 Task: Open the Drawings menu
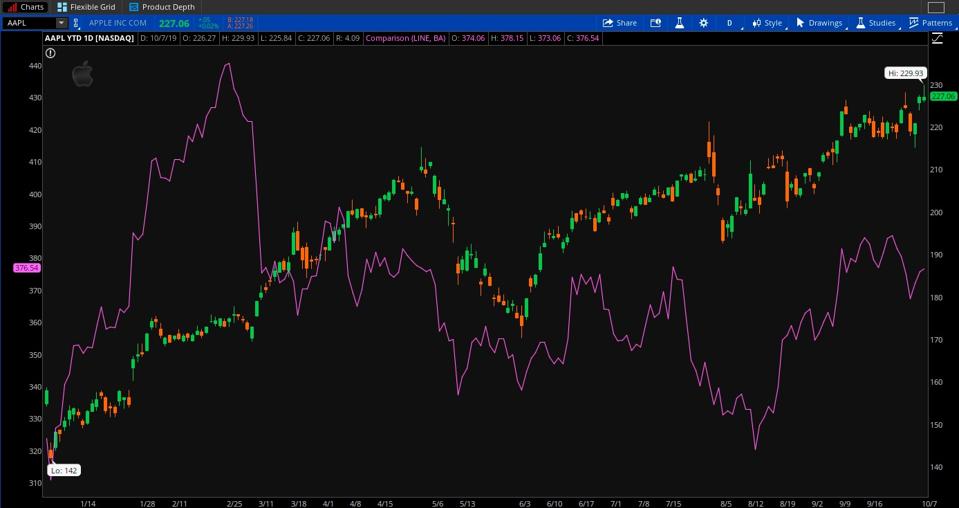click(820, 23)
